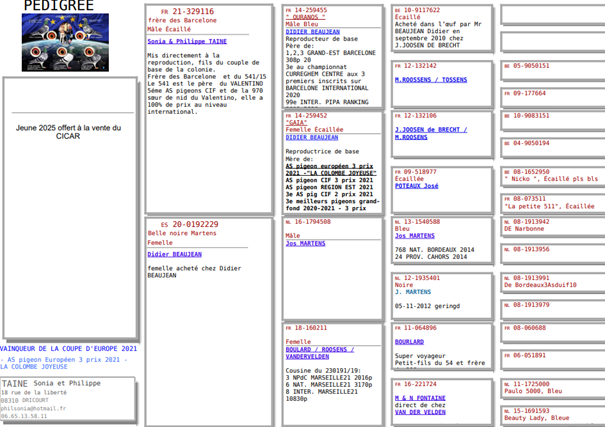Select ring number ES 20-0192229
Screen dimensions: 605x427
pos(189,224)
